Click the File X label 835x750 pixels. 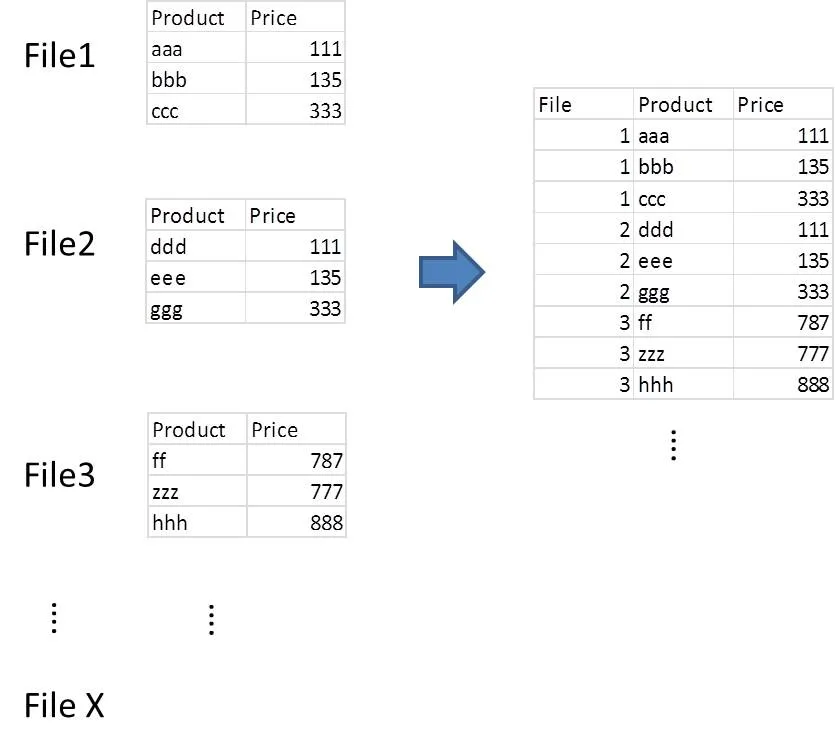point(64,705)
